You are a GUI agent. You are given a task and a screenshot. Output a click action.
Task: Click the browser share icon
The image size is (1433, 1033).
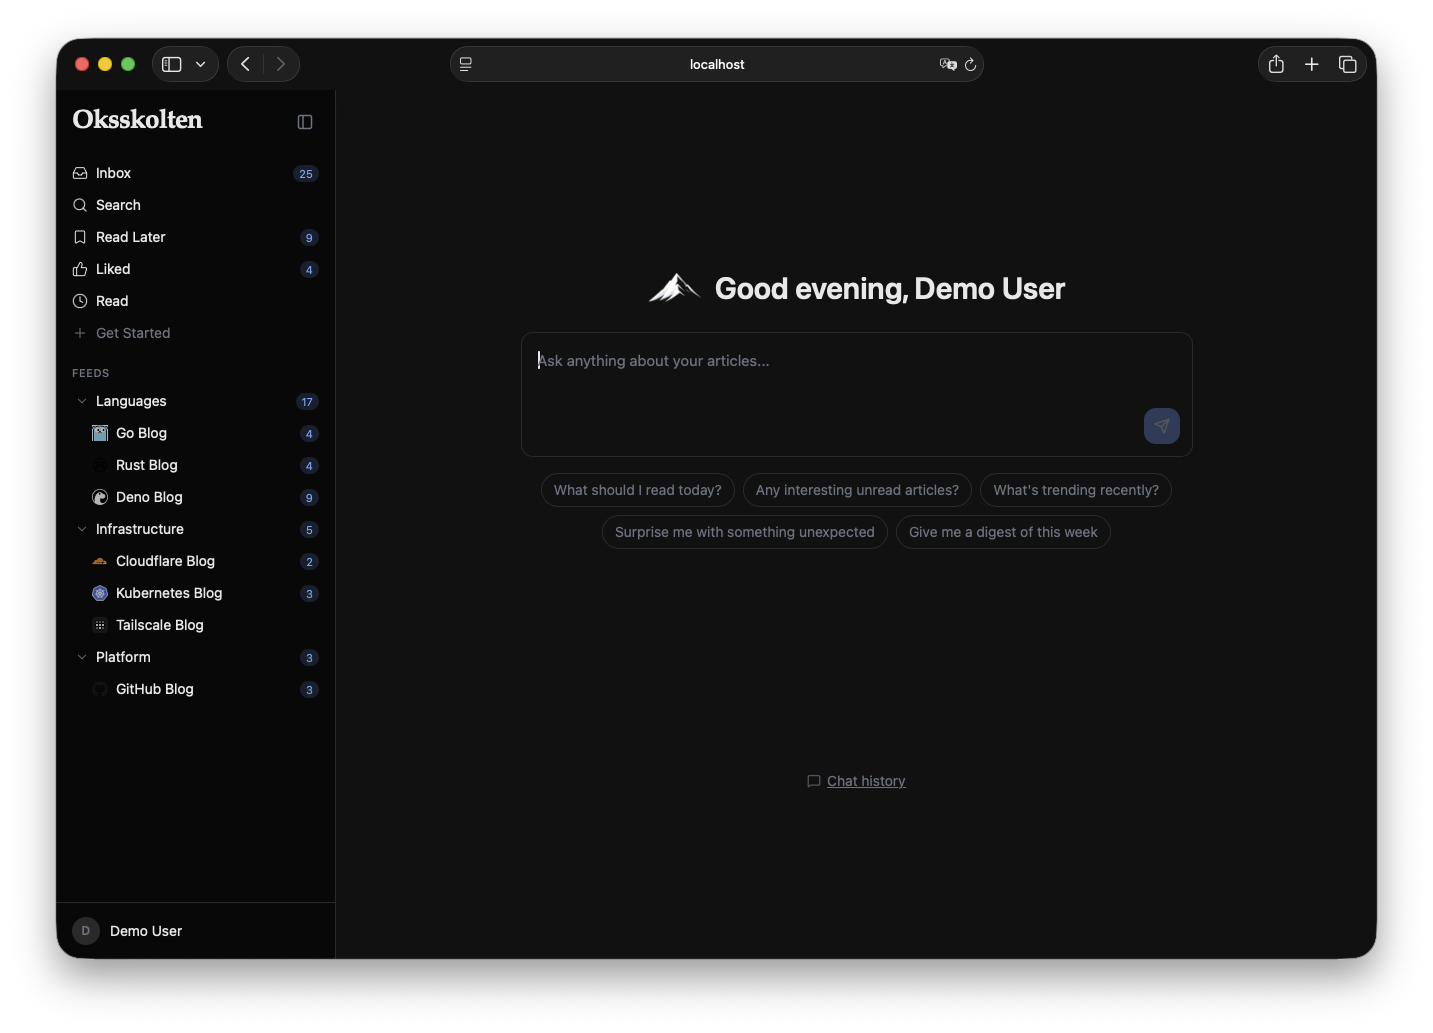1276,64
